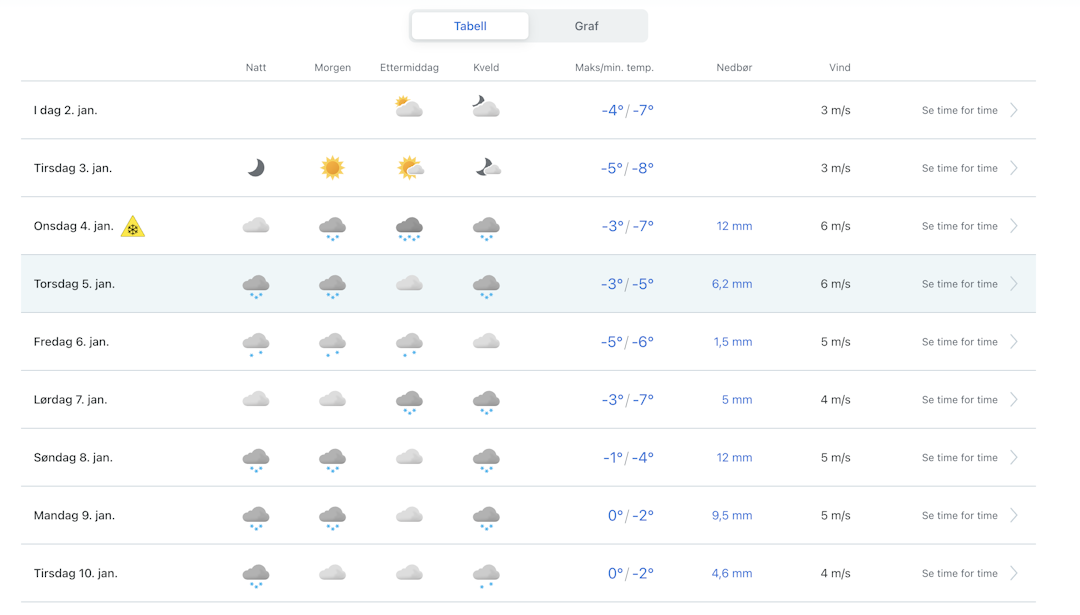Select the sleet icon for Saturday evening
This screenshot has width=1080, height=615.
[x=486, y=400]
